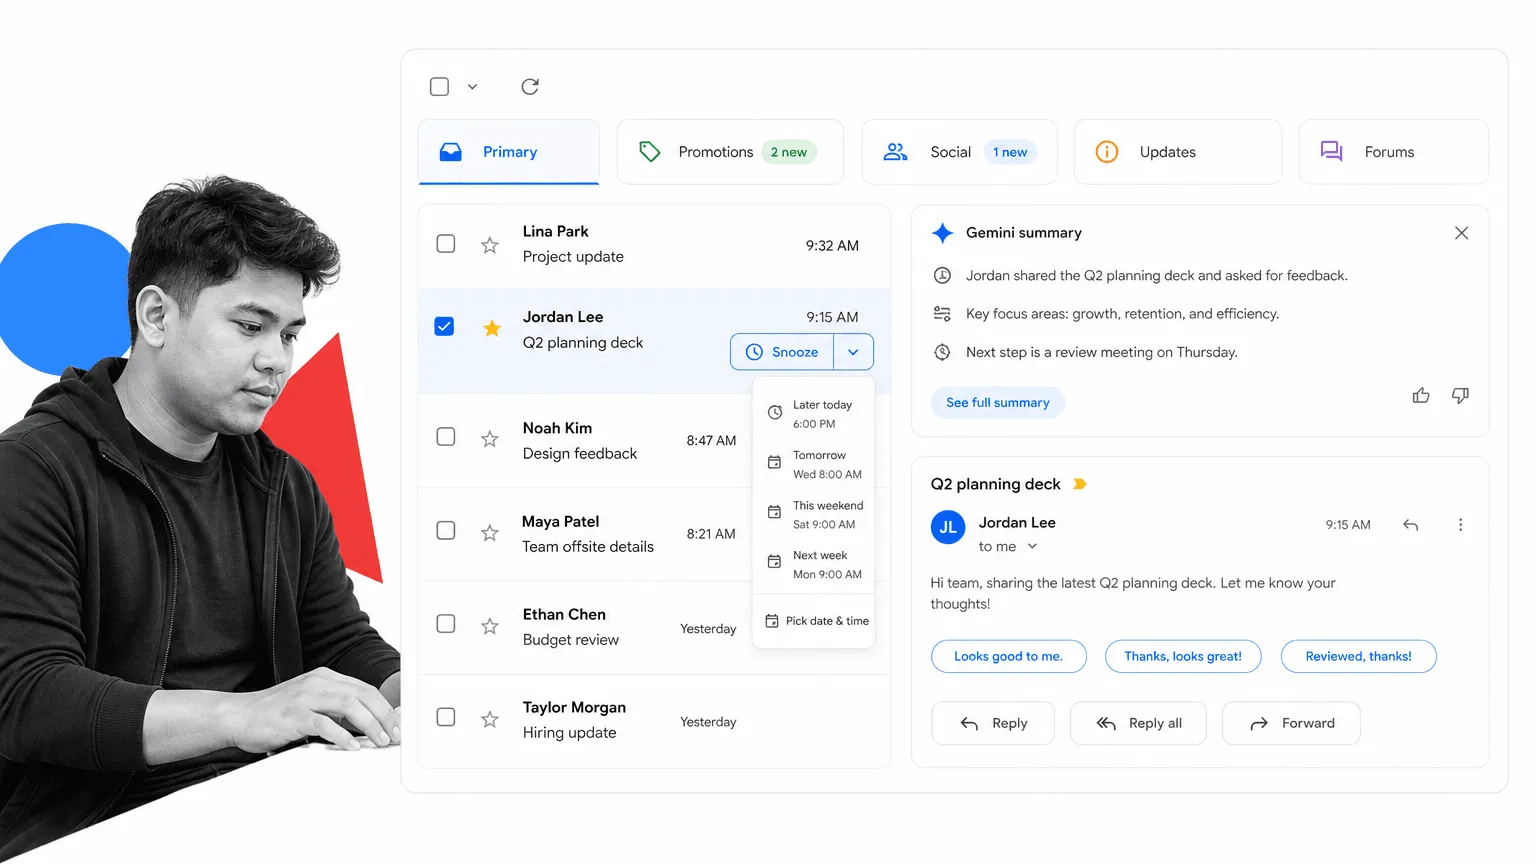Star the Maya Patel email

coord(489,532)
